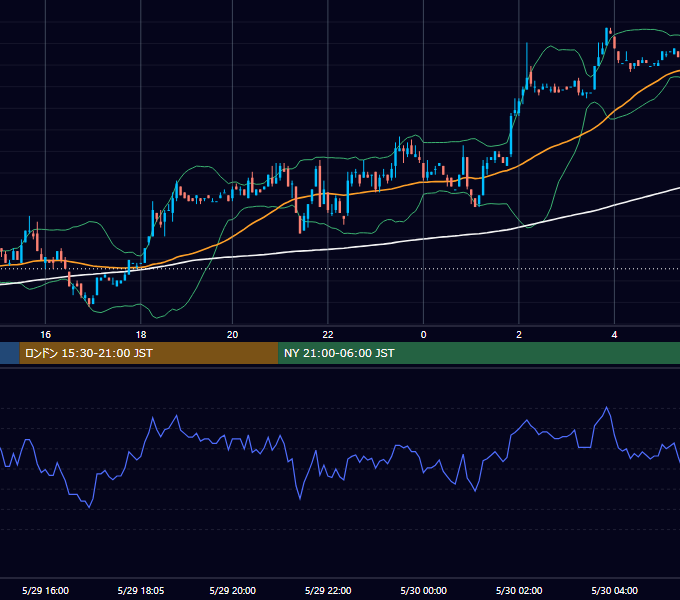Click the 5/30 02:00 timestamp
Image resolution: width=680 pixels, height=600 pixels.
(519, 590)
